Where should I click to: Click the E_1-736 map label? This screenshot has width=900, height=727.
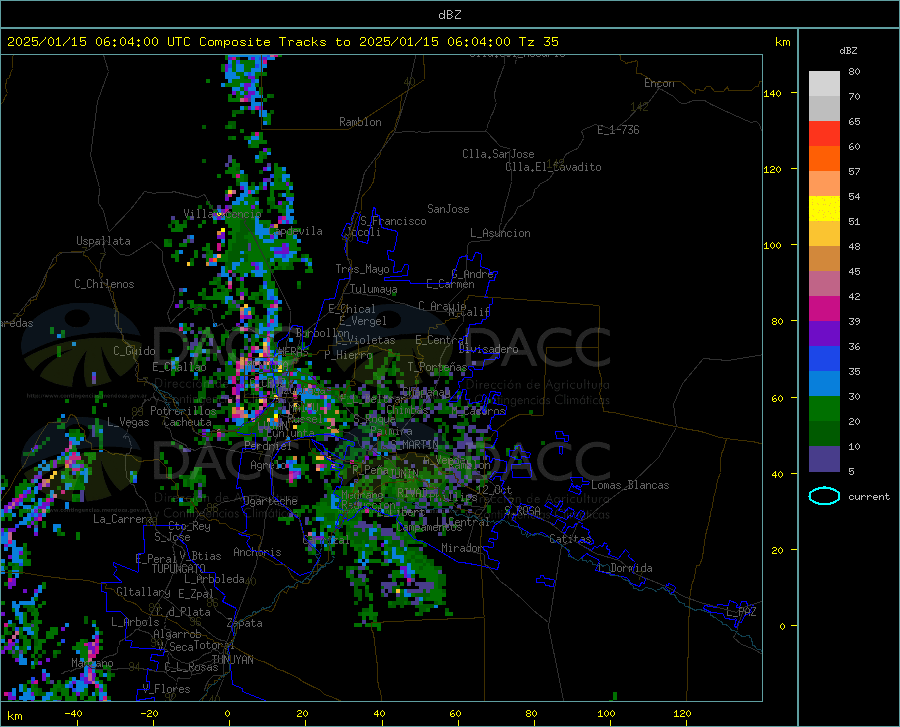tap(618, 130)
